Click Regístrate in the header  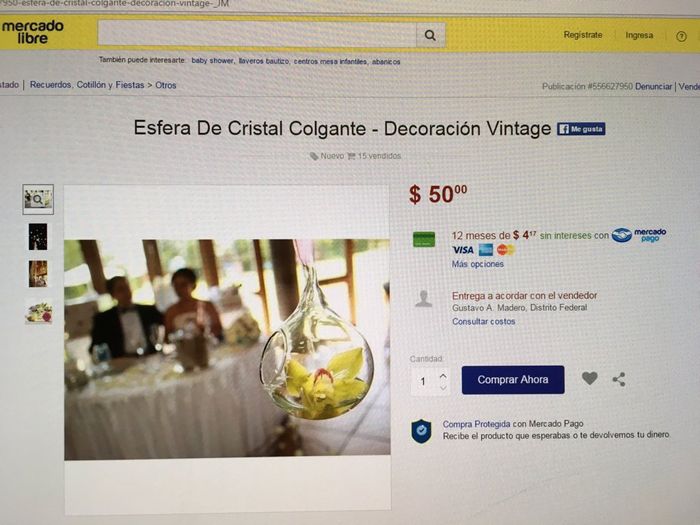click(x=583, y=35)
